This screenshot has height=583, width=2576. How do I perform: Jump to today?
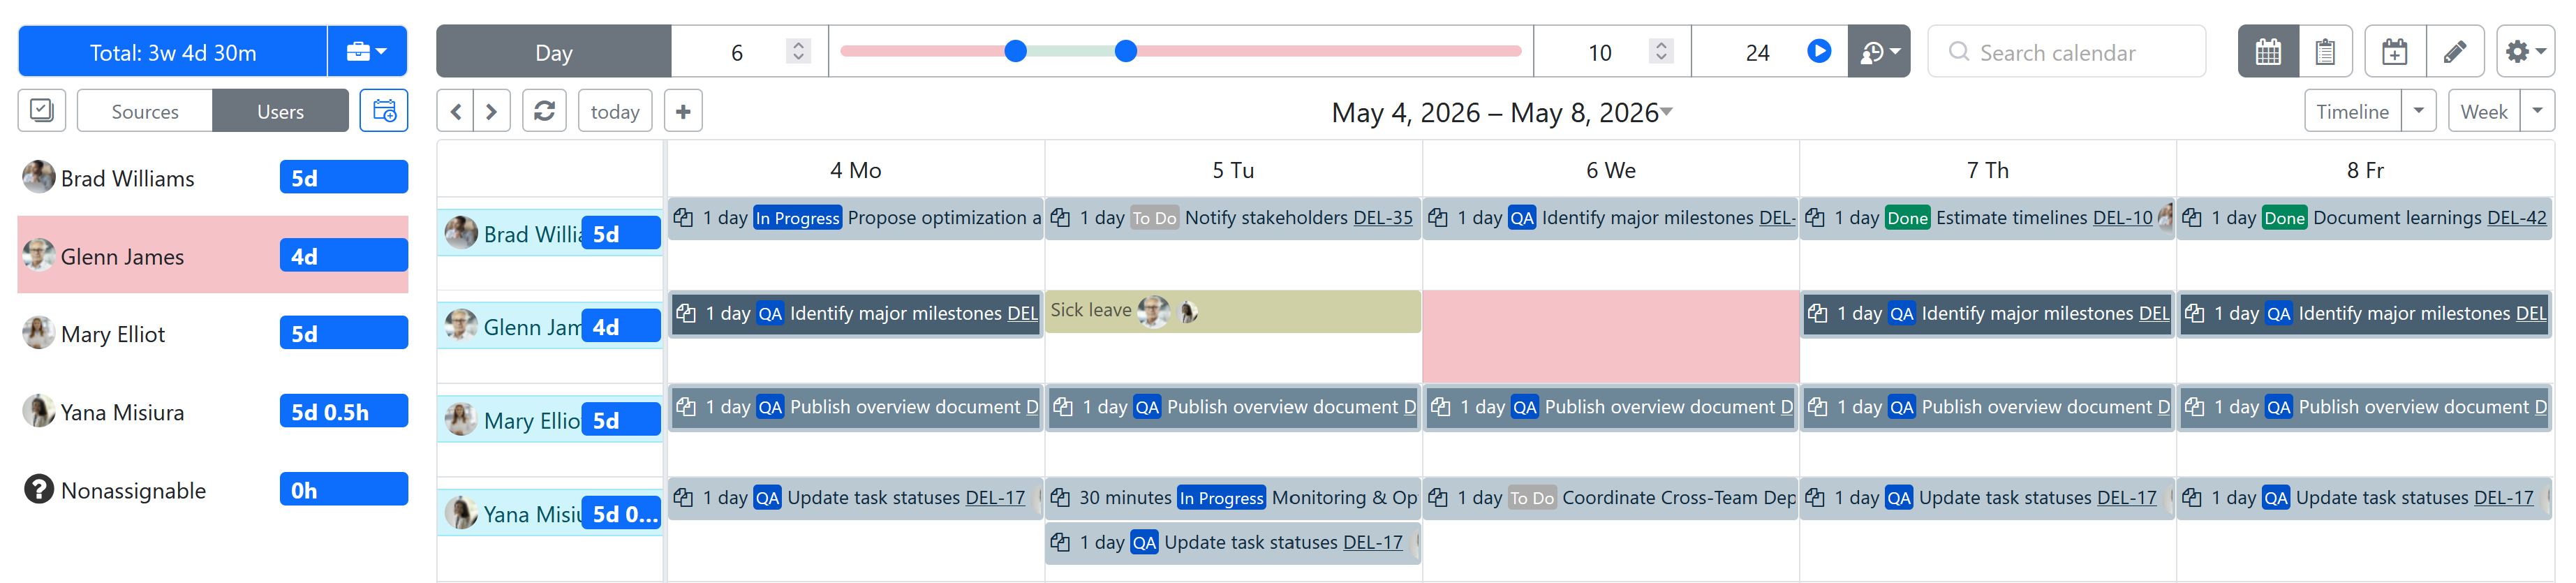point(615,111)
